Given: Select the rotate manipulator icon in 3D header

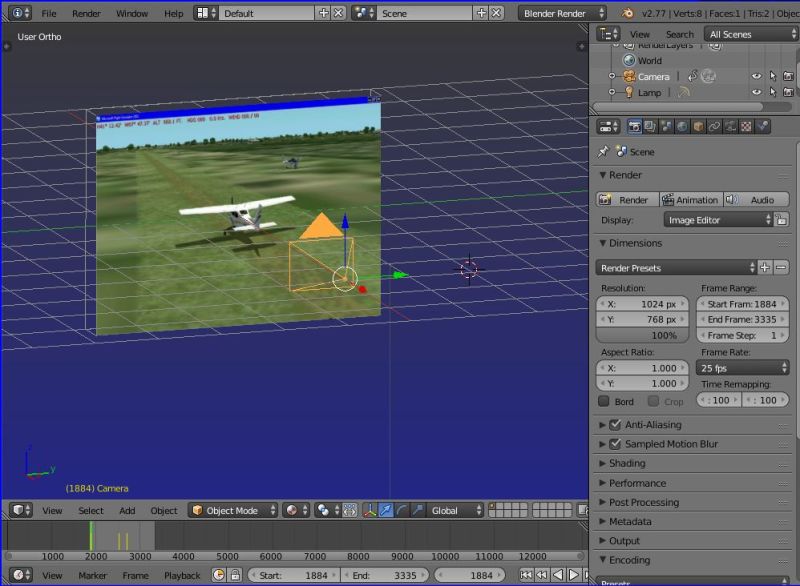Looking at the screenshot, I should pyautogui.click(x=401, y=510).
